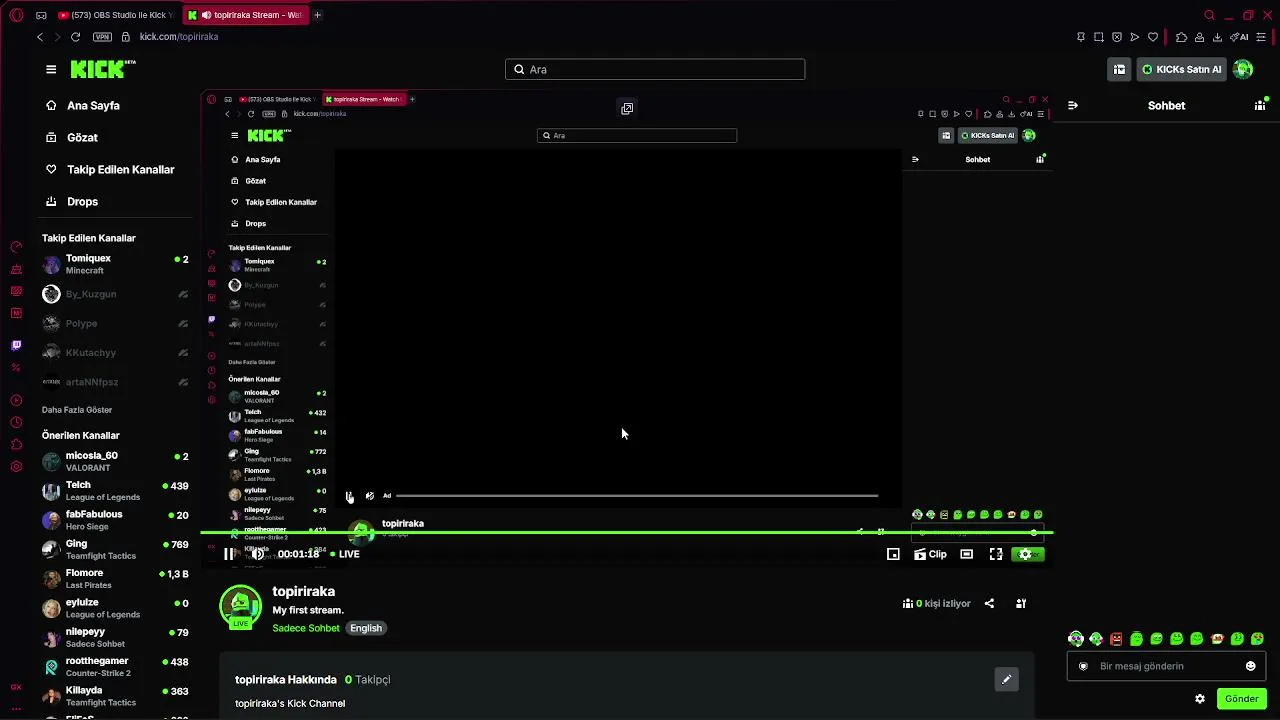Toggle mini-player mode left of Clip
This screenshot has height=720, width=1280.
click(x=893, y=554)
